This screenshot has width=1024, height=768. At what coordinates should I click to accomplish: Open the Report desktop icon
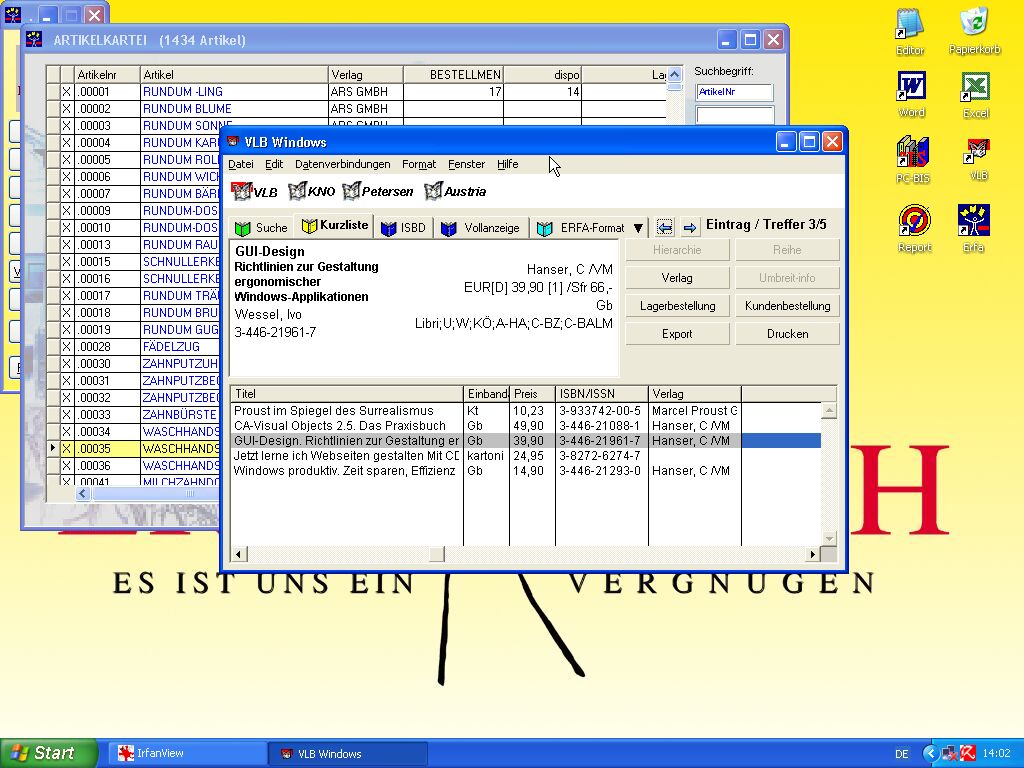point(914,228)
